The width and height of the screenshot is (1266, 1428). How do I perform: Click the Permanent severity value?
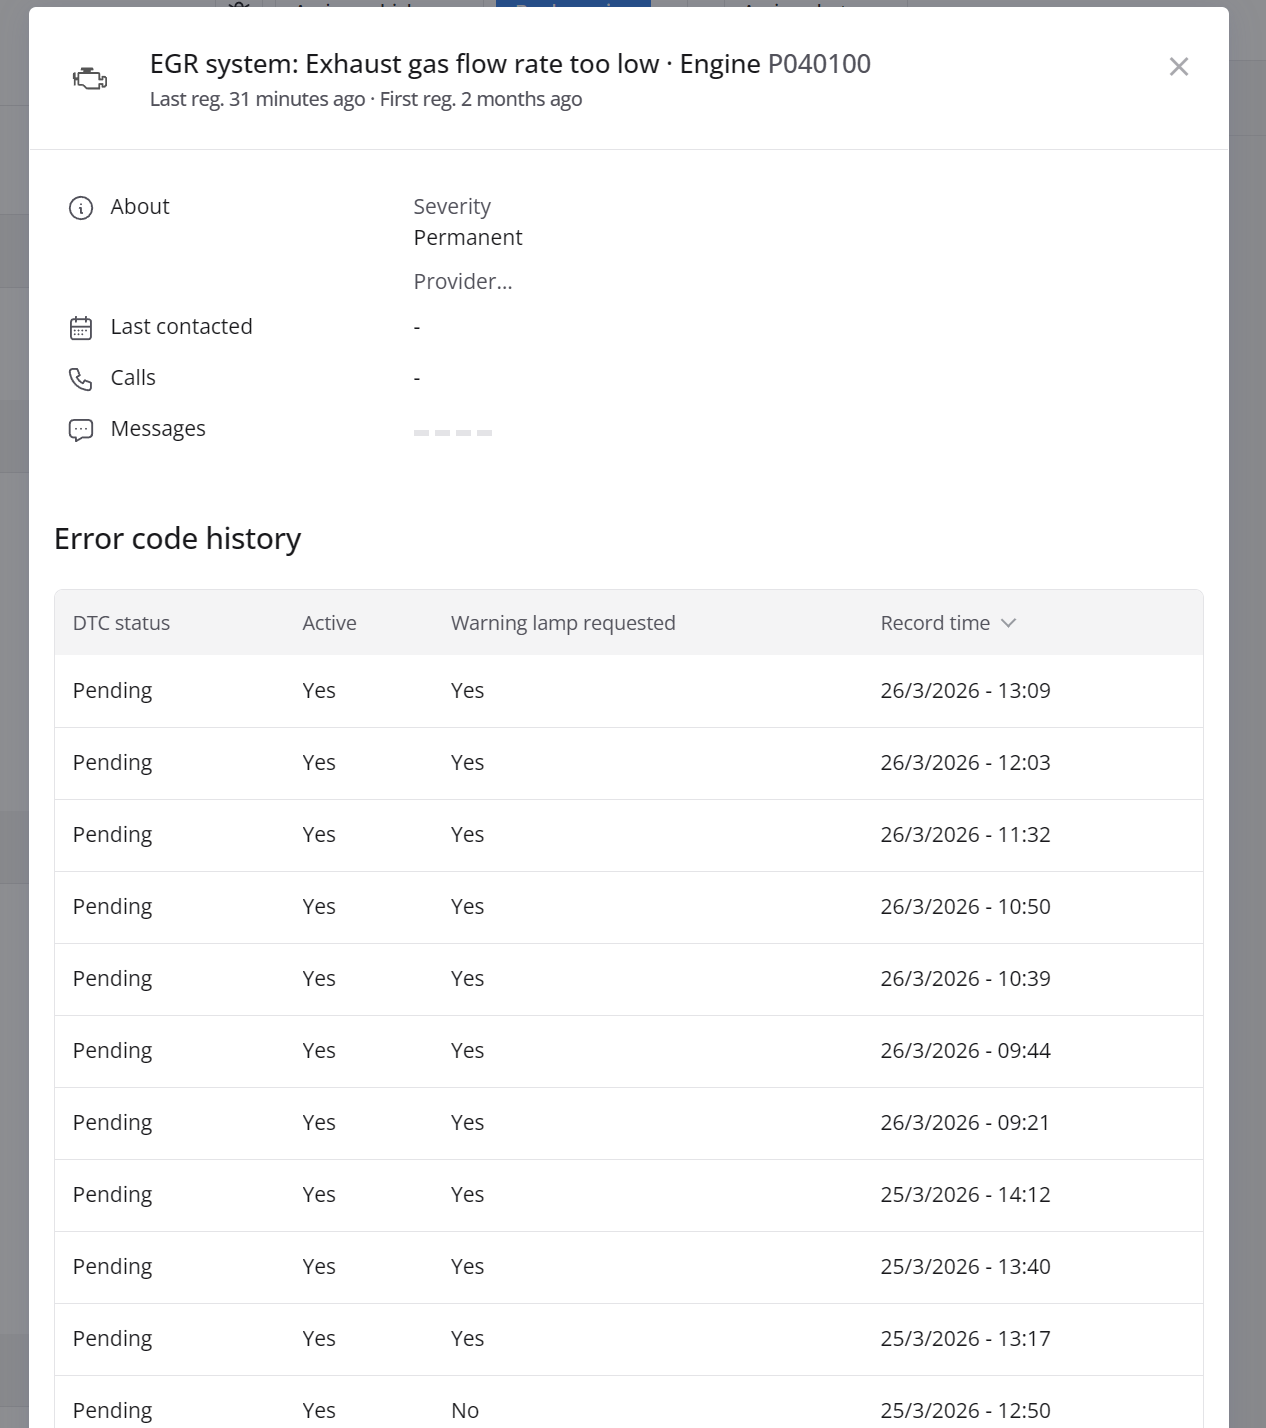click(468, 238)
